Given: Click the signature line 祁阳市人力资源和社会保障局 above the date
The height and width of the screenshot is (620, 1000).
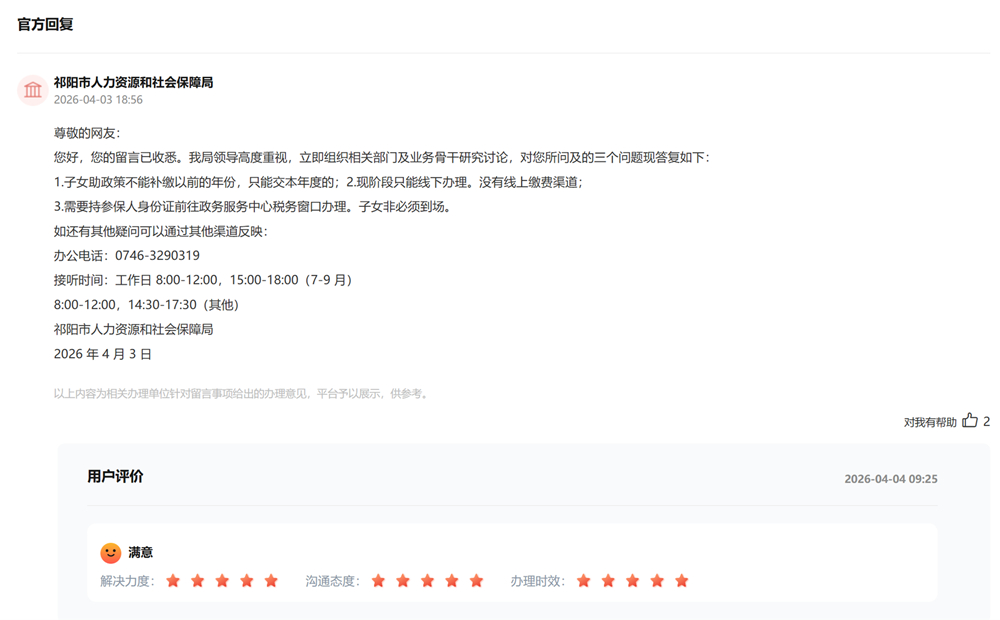Looking at the screenshot, I should tap(133, 329).
